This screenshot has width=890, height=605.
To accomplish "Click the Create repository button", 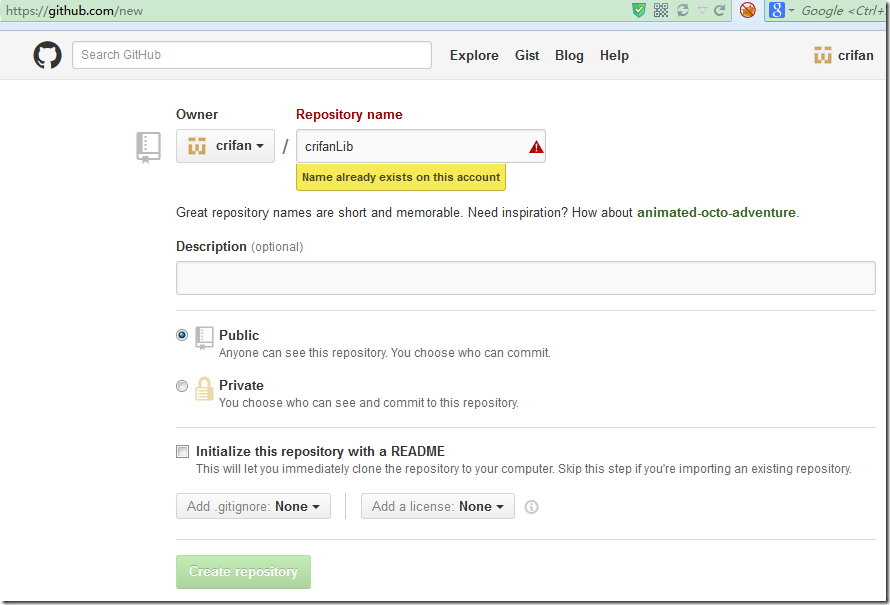I will point(244,572).
